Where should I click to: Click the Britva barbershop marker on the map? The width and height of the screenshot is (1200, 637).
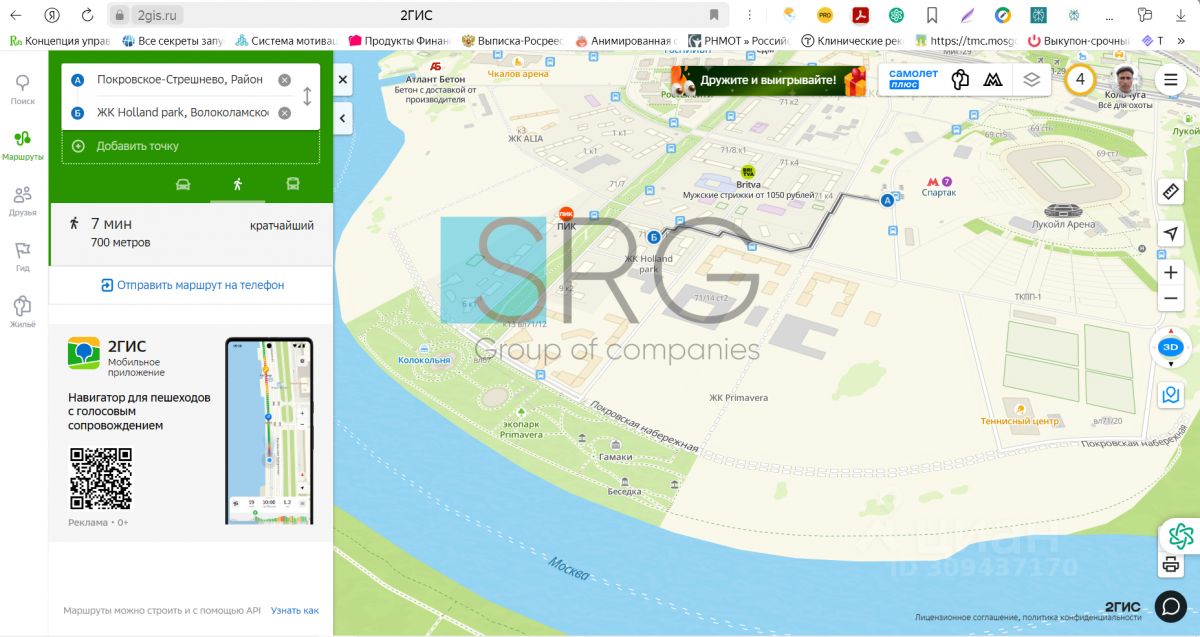click(748, 173)
